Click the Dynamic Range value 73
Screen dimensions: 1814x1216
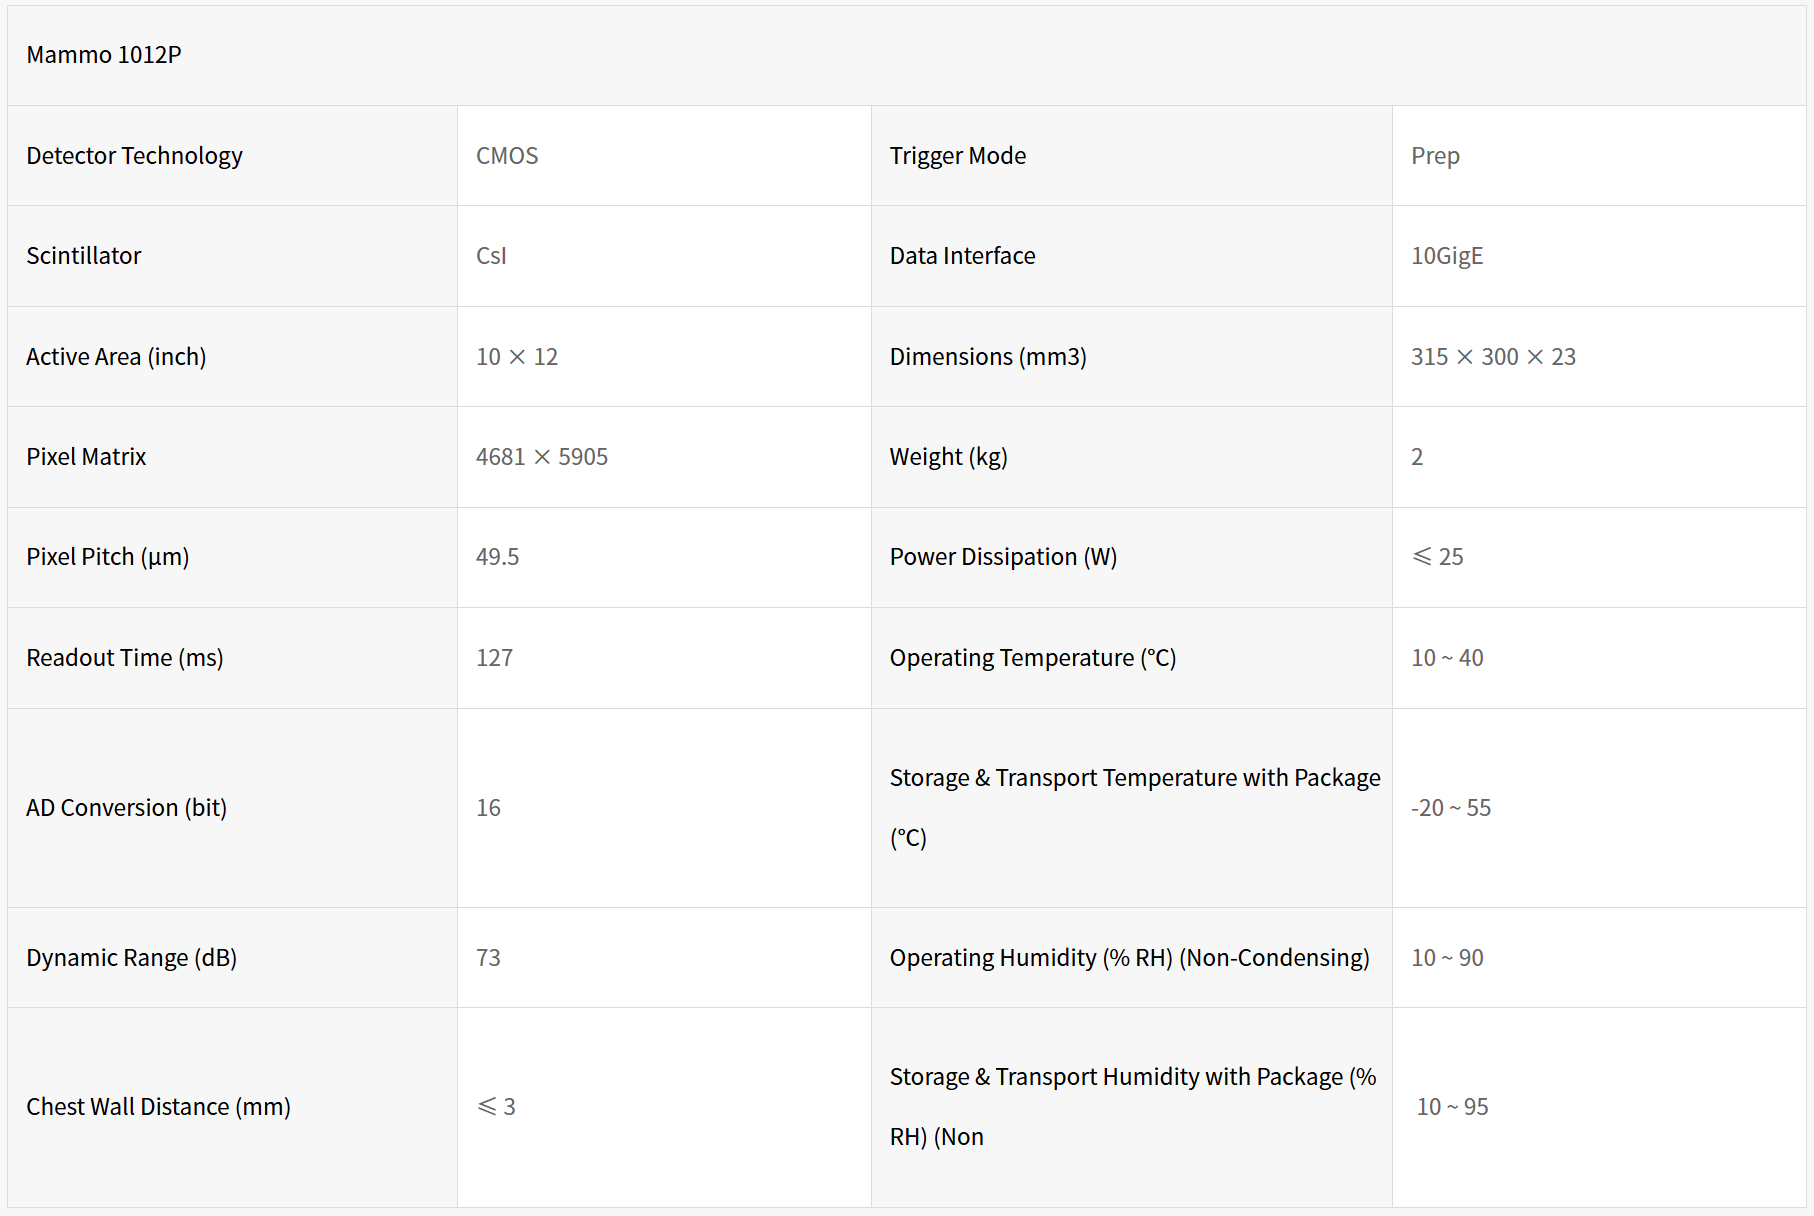pos(488,958)
